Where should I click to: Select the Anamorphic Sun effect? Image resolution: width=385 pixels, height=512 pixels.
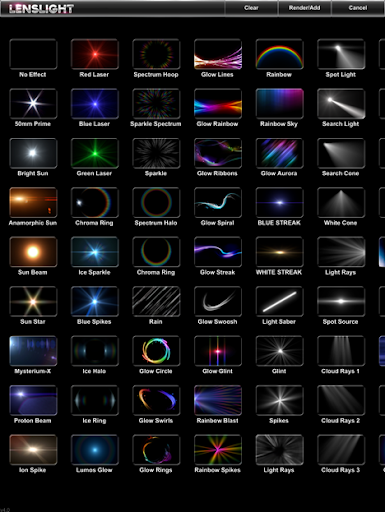tap(33, 202)
